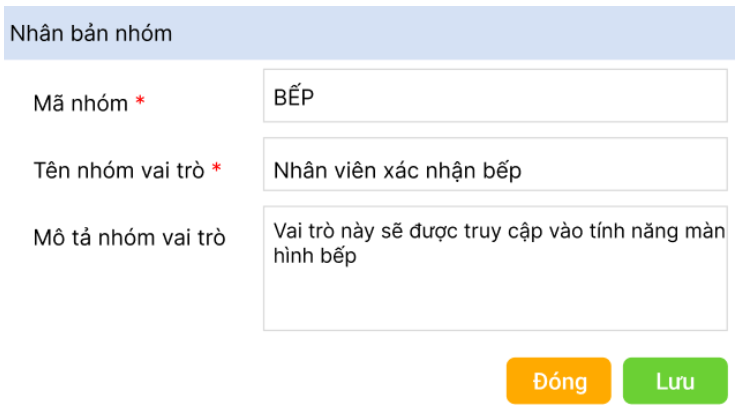Click the orange Đóng button
This screenshot has width=735, height=416.
559,382
